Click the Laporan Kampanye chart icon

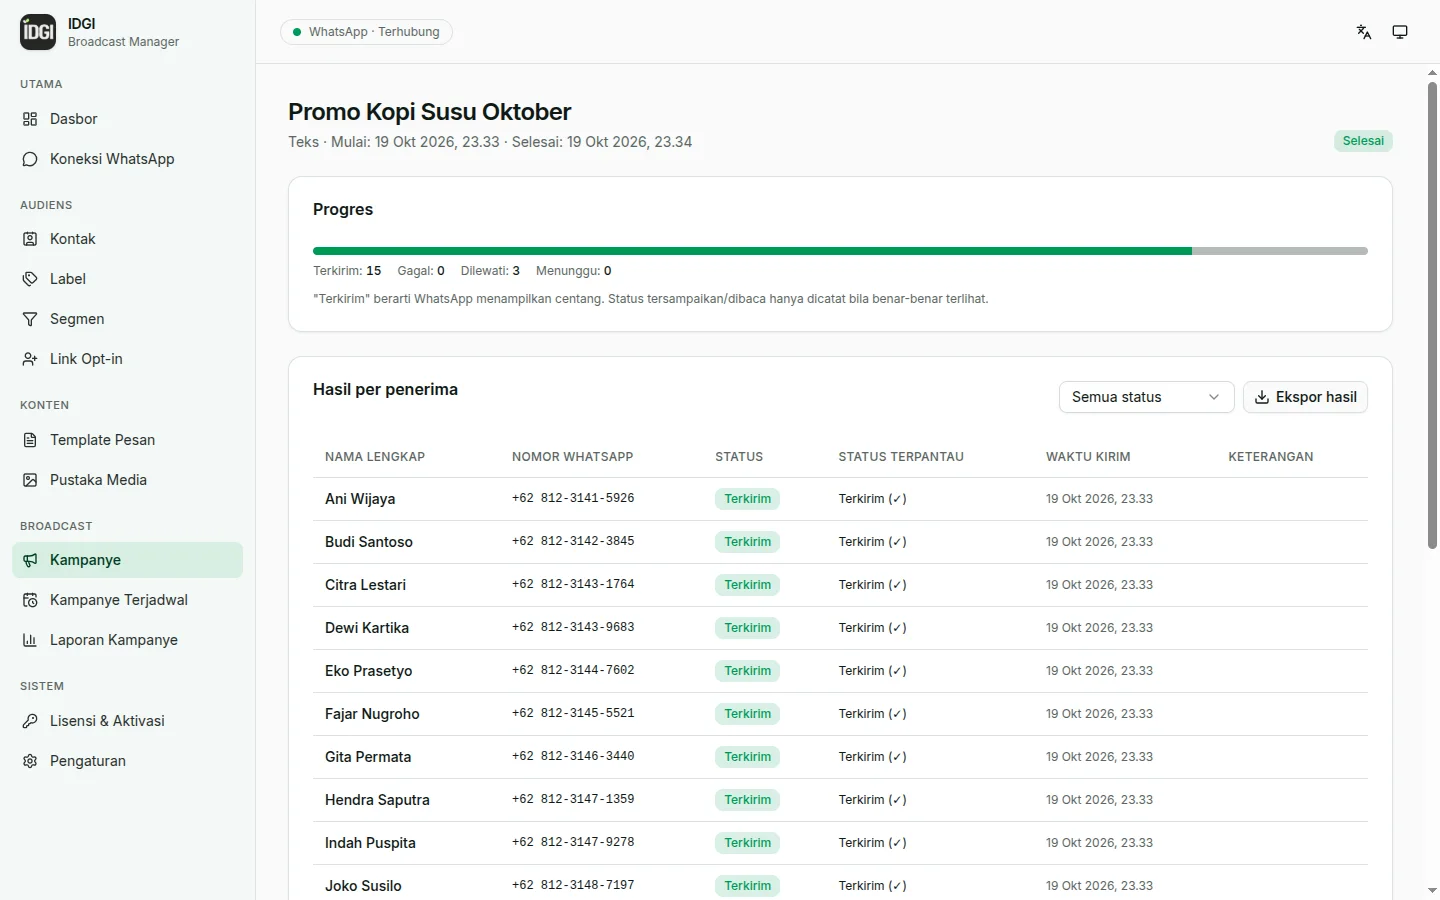coord(30,640)
